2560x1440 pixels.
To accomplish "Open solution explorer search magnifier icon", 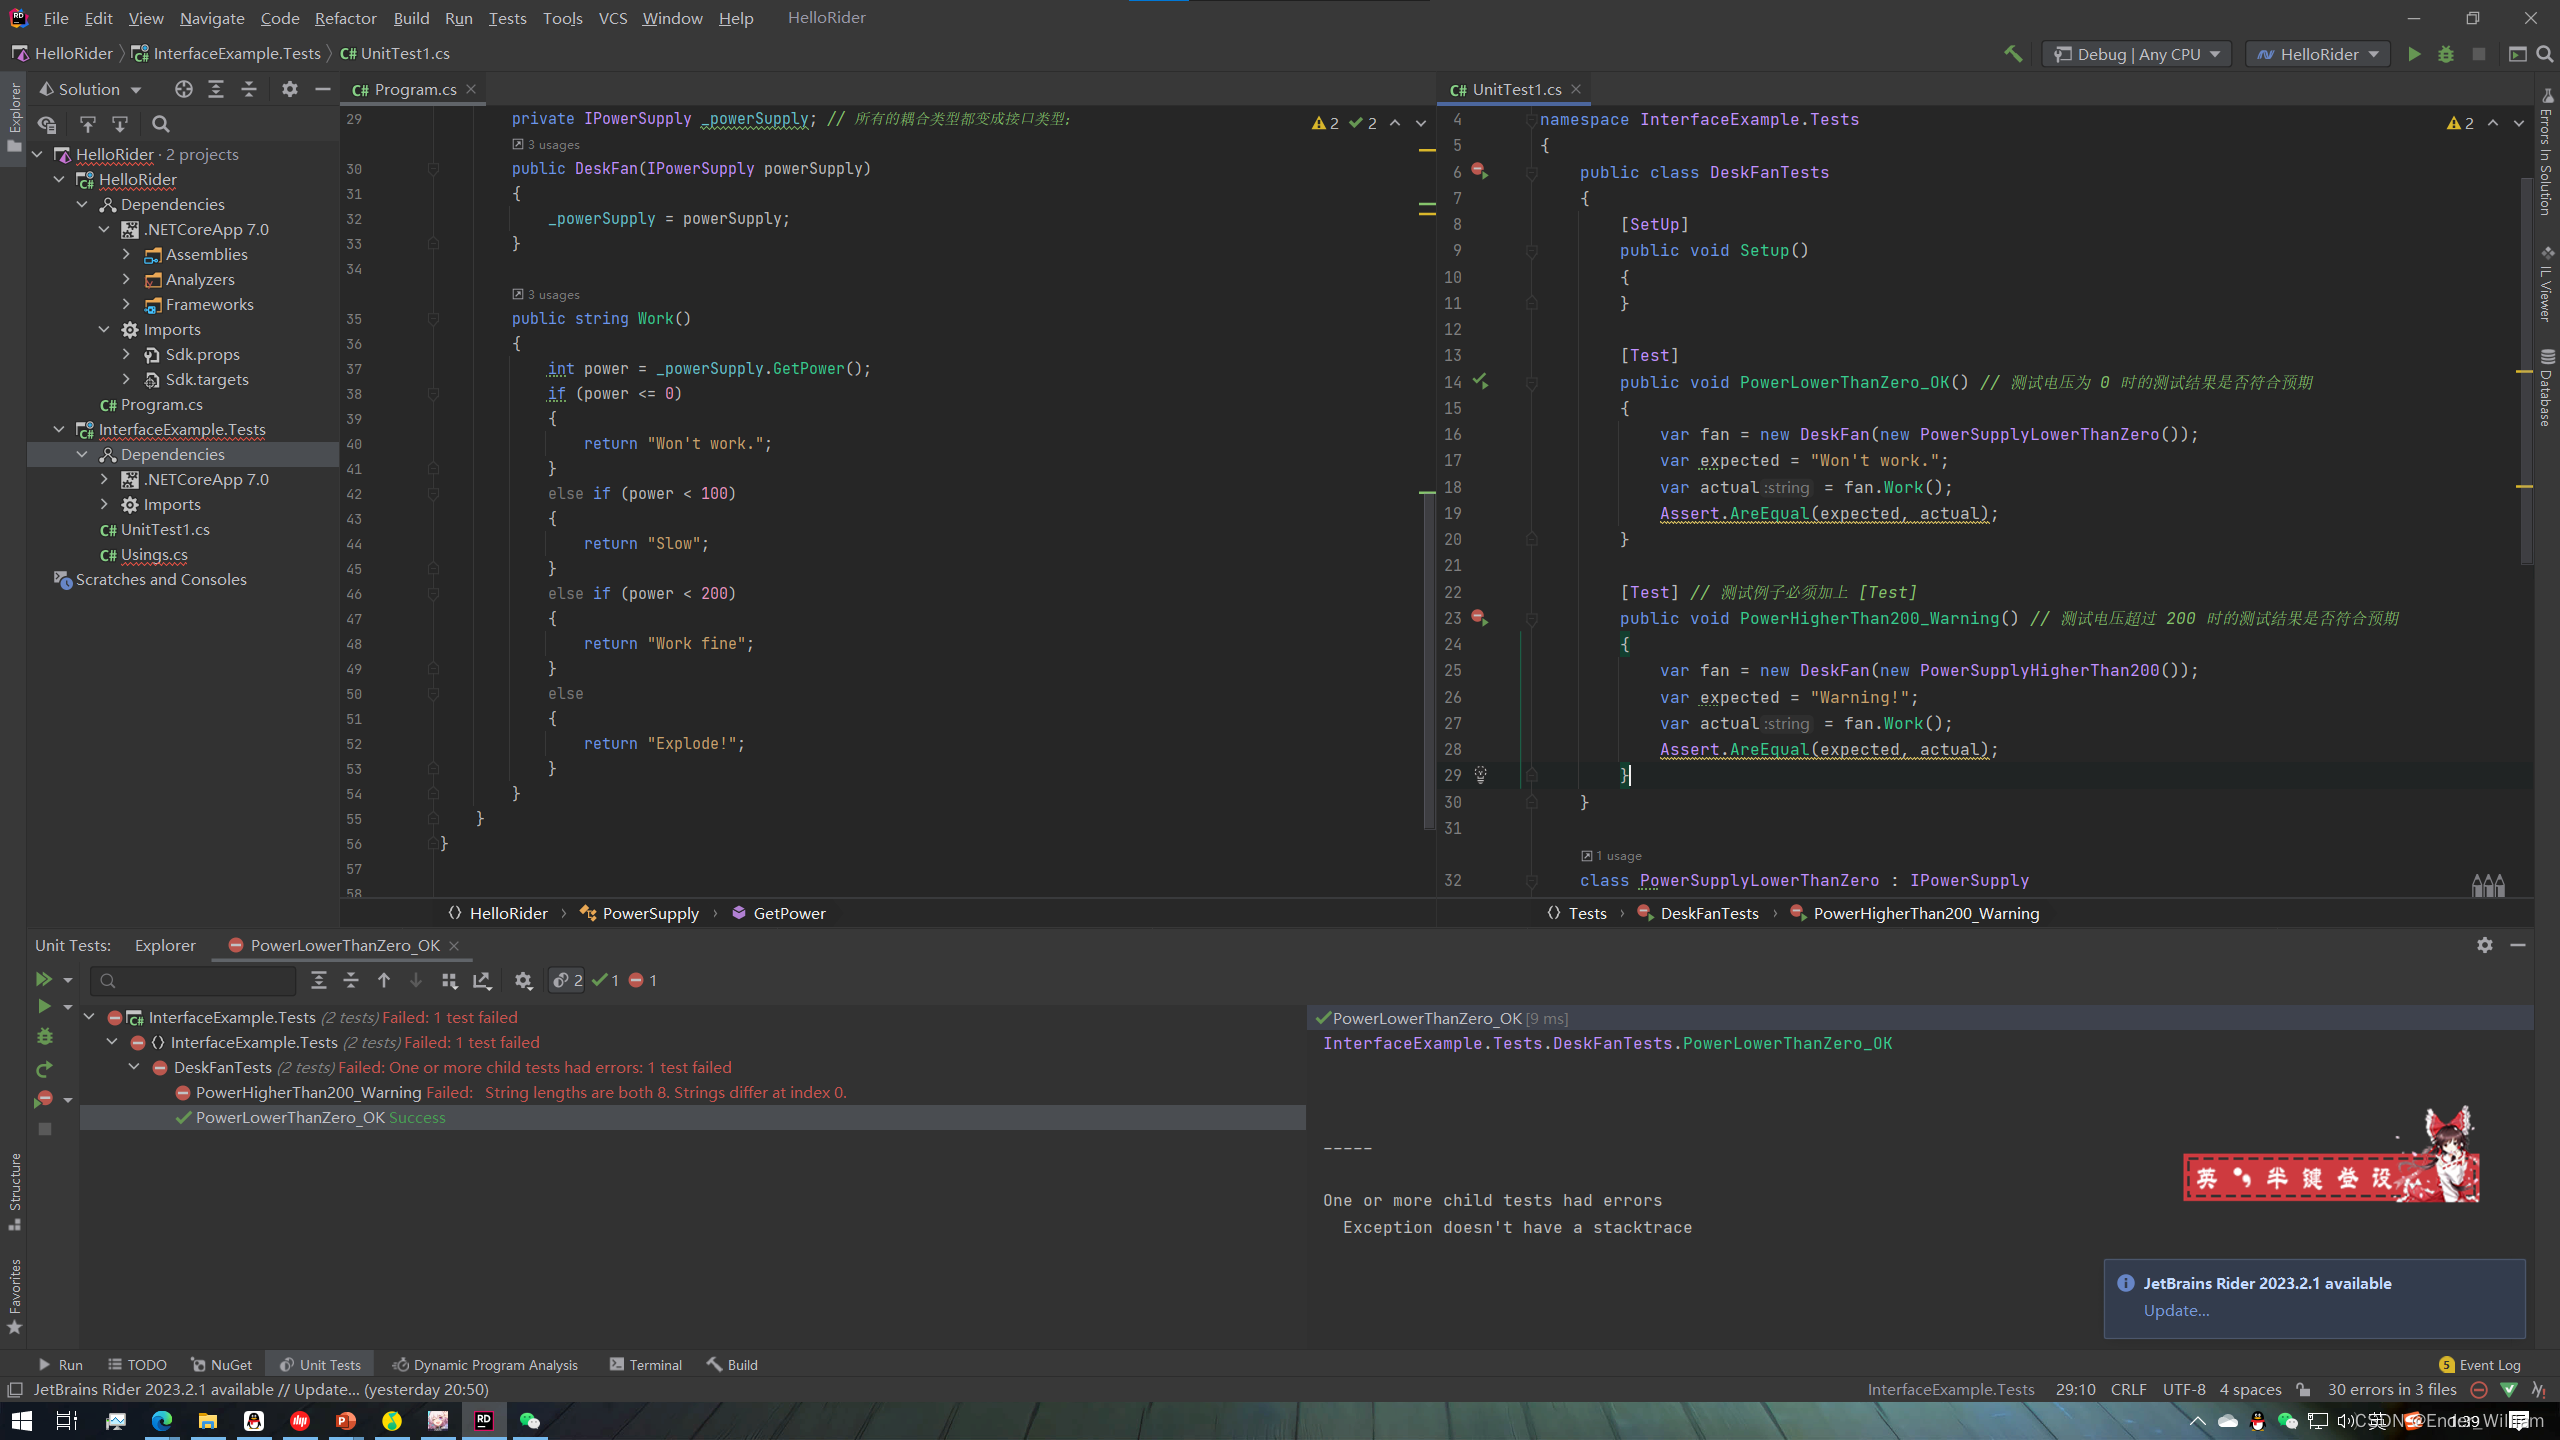I will click(x=160, y=124).
